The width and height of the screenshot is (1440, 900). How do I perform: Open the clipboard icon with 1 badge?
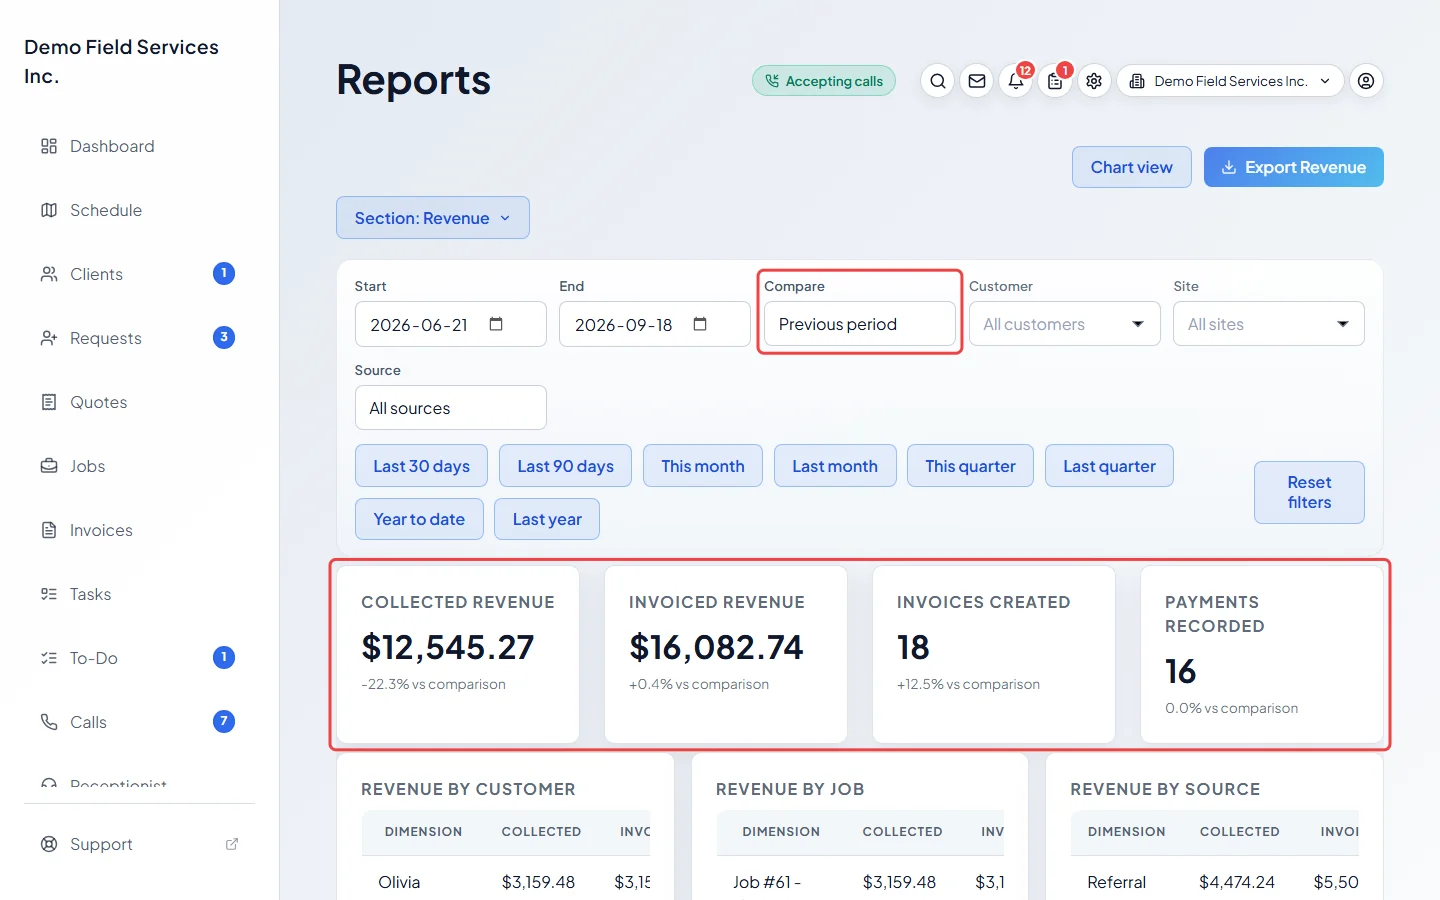(1055, 81)
